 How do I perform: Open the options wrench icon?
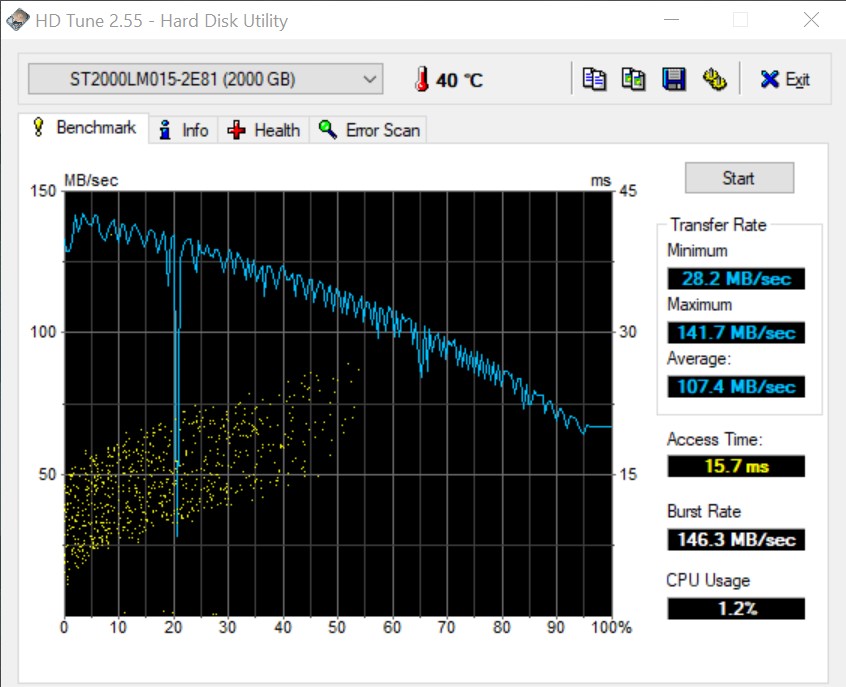coord(714,79)
